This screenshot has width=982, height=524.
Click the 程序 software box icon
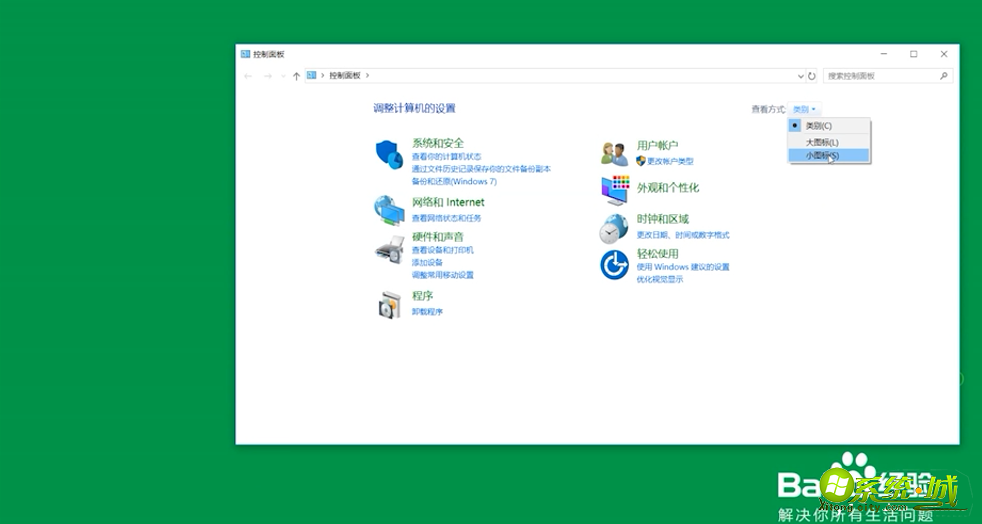click(389, 305)
